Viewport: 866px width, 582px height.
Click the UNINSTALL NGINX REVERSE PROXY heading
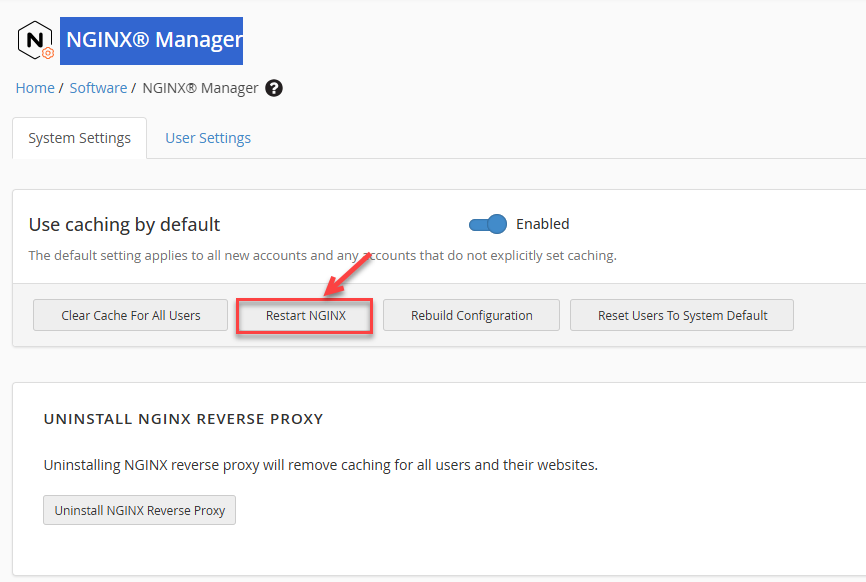pos(183,419)
